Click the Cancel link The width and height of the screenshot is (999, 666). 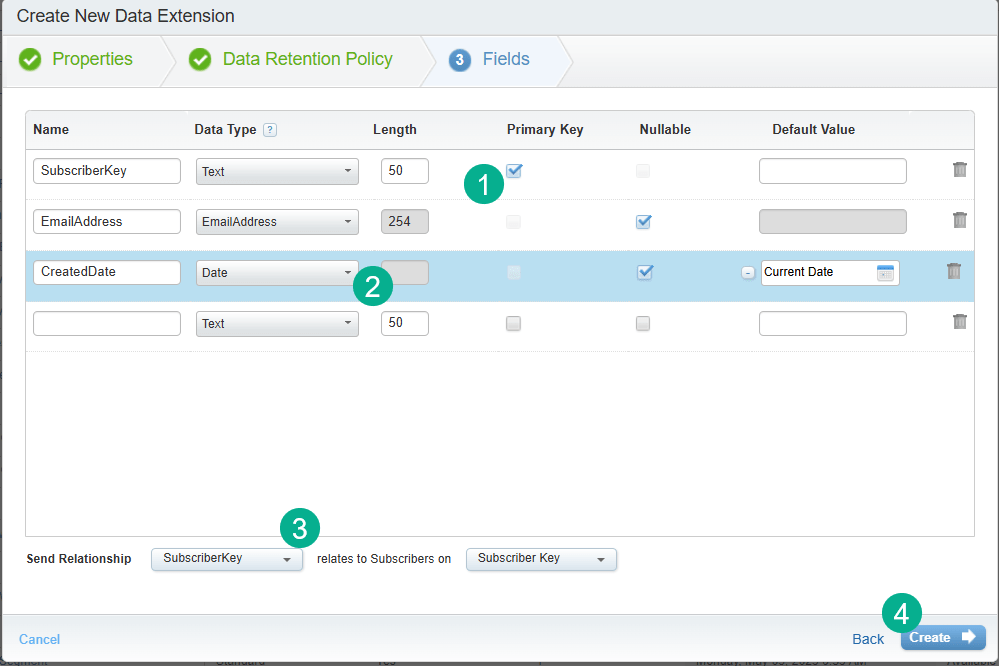pos(39,639)
